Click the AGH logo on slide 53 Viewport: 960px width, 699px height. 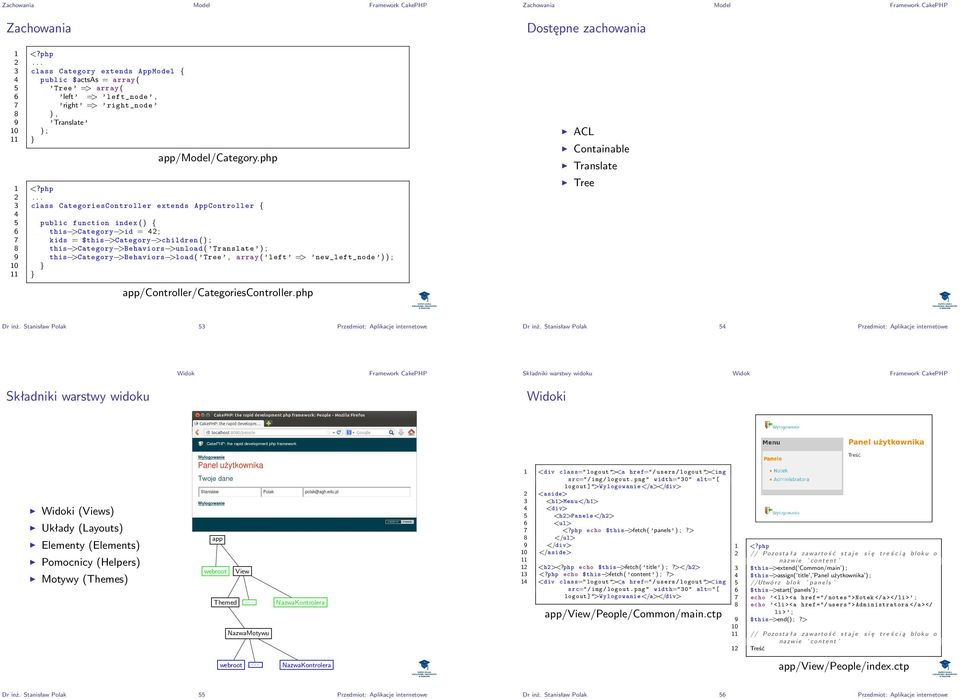pyautogui.click(x=424, y=300)
